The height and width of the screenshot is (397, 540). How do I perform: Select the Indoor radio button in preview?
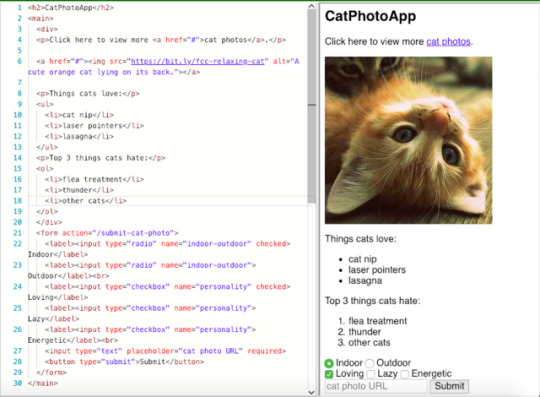(329, 363)
